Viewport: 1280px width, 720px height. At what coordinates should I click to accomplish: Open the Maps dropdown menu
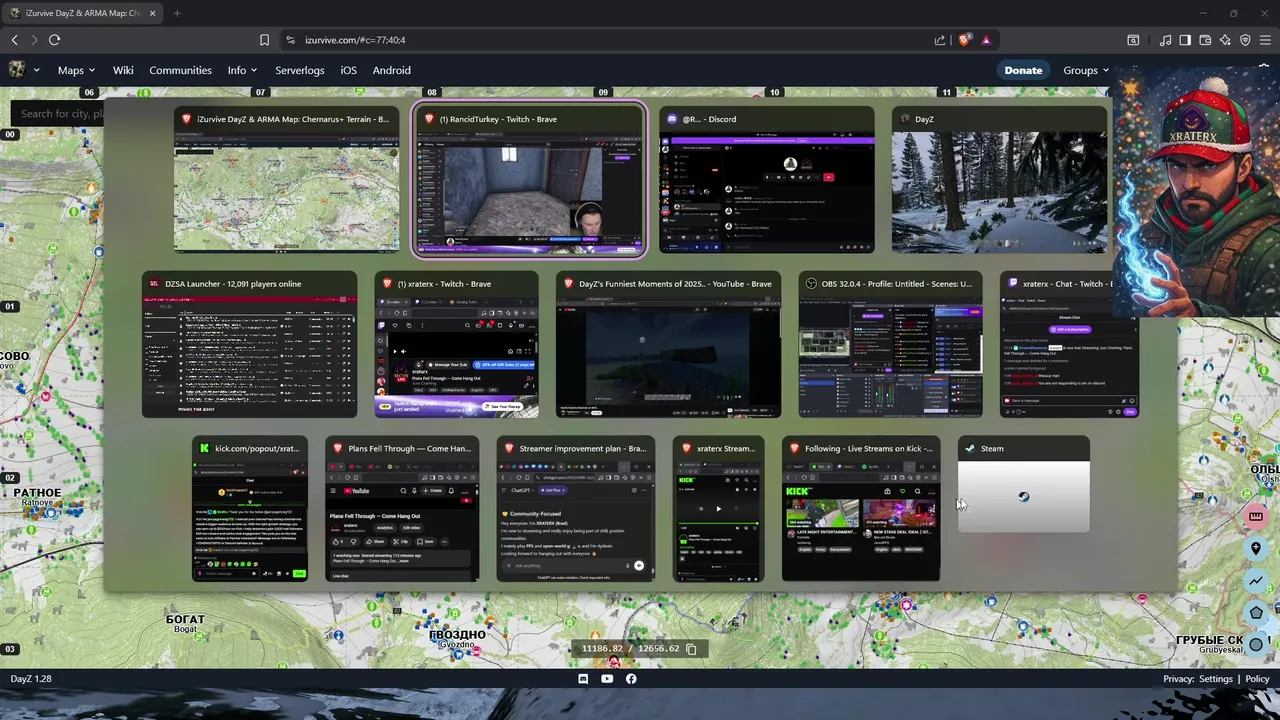pos(76,71)
